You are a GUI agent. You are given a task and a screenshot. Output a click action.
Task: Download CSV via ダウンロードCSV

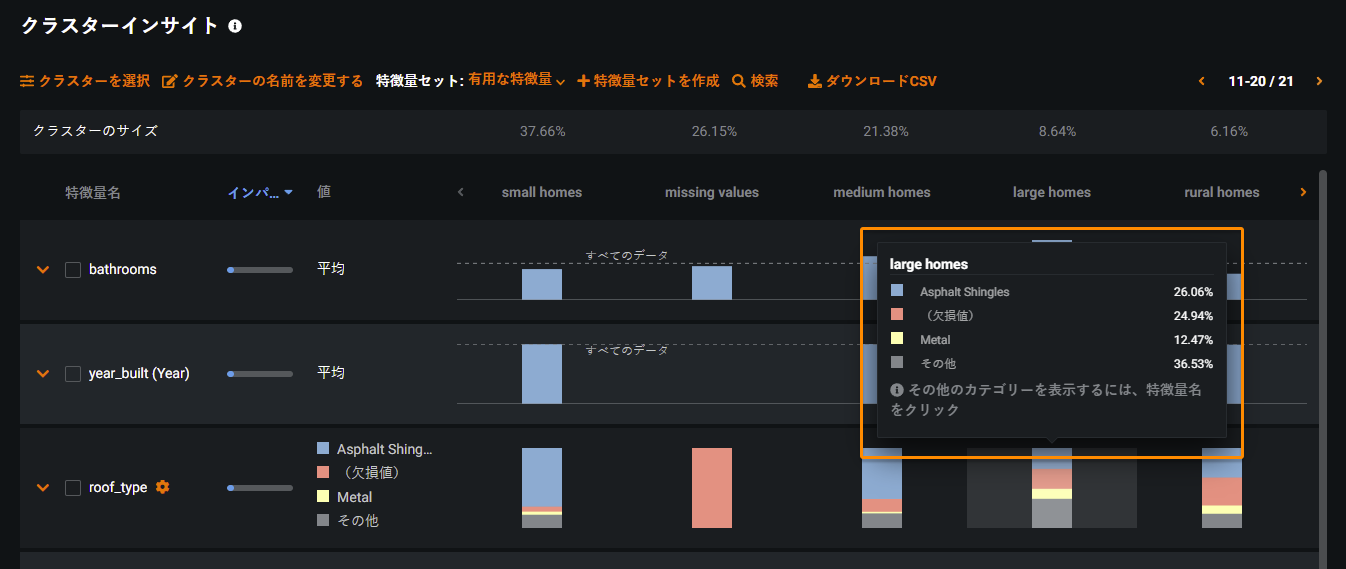pyautogui.click(x=872, y=81)
